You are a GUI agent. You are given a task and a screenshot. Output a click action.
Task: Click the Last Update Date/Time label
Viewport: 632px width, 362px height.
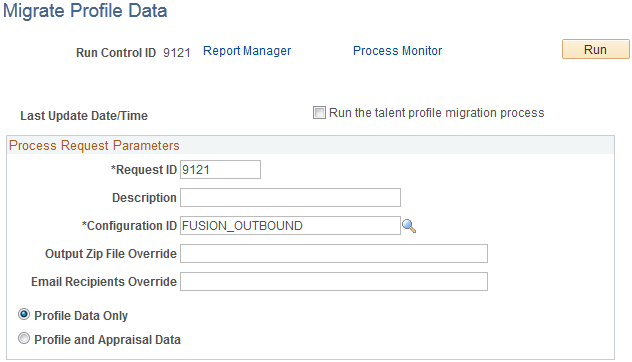(x=84, y=116)
